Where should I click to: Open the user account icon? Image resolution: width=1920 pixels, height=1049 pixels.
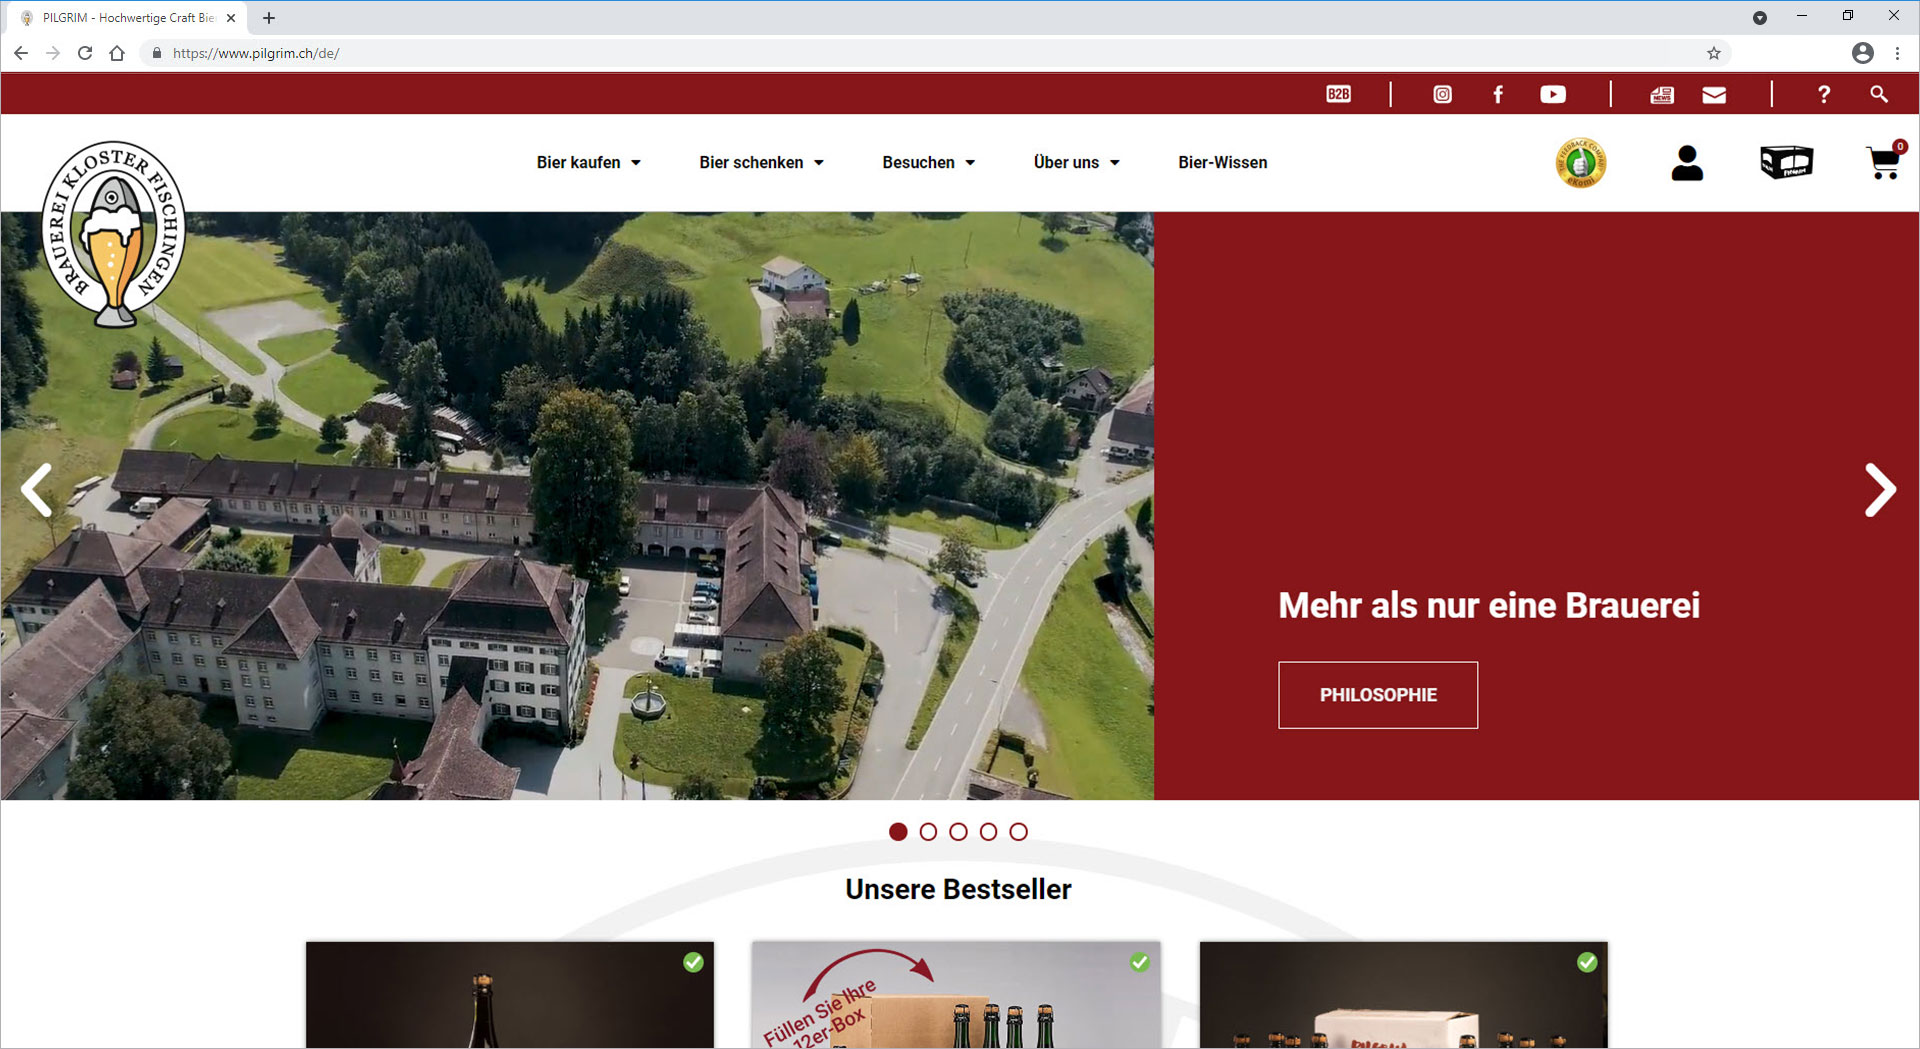[1687, 162]
